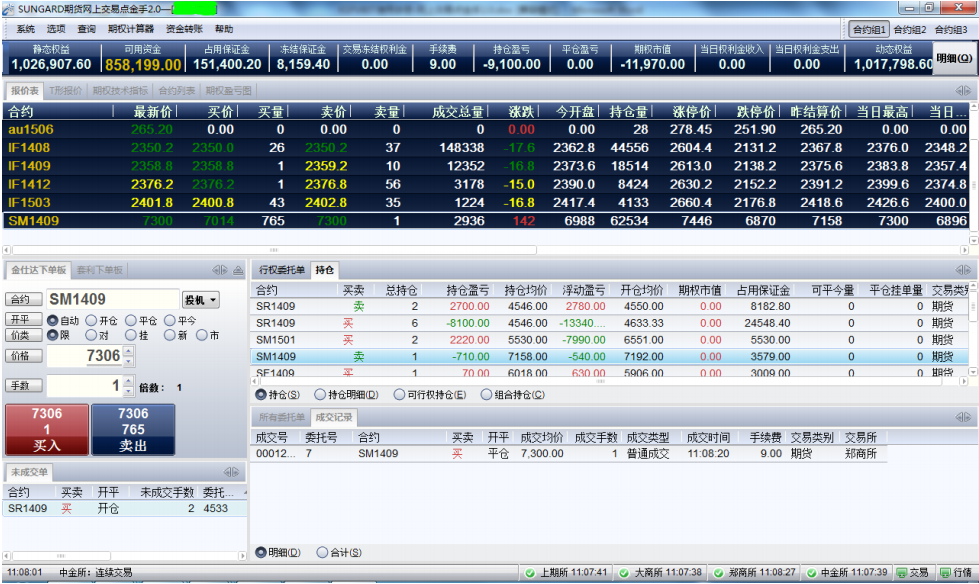This screenshot has width=979, height=584.
Task: Click the 开平 button
Action: [24, 320]
